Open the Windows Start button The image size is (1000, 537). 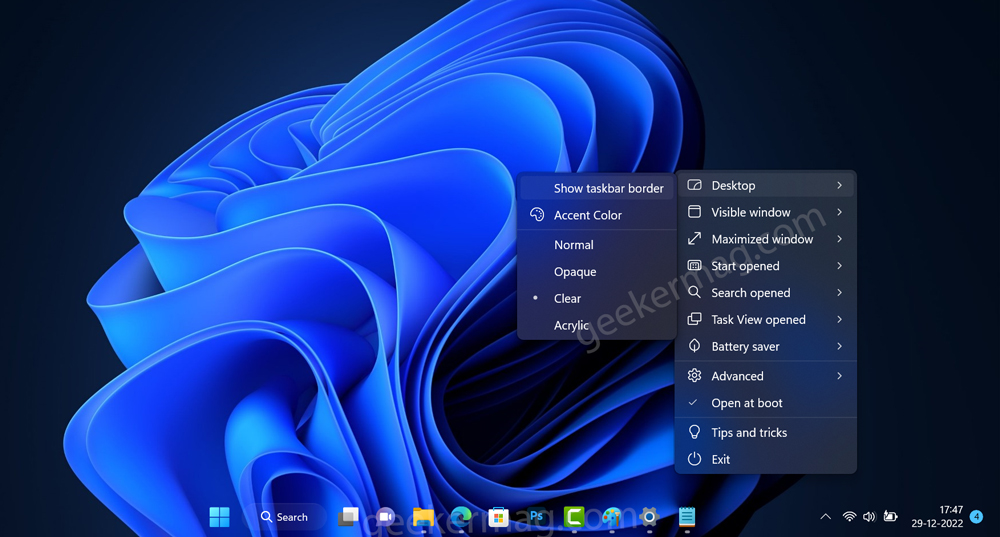219,517
